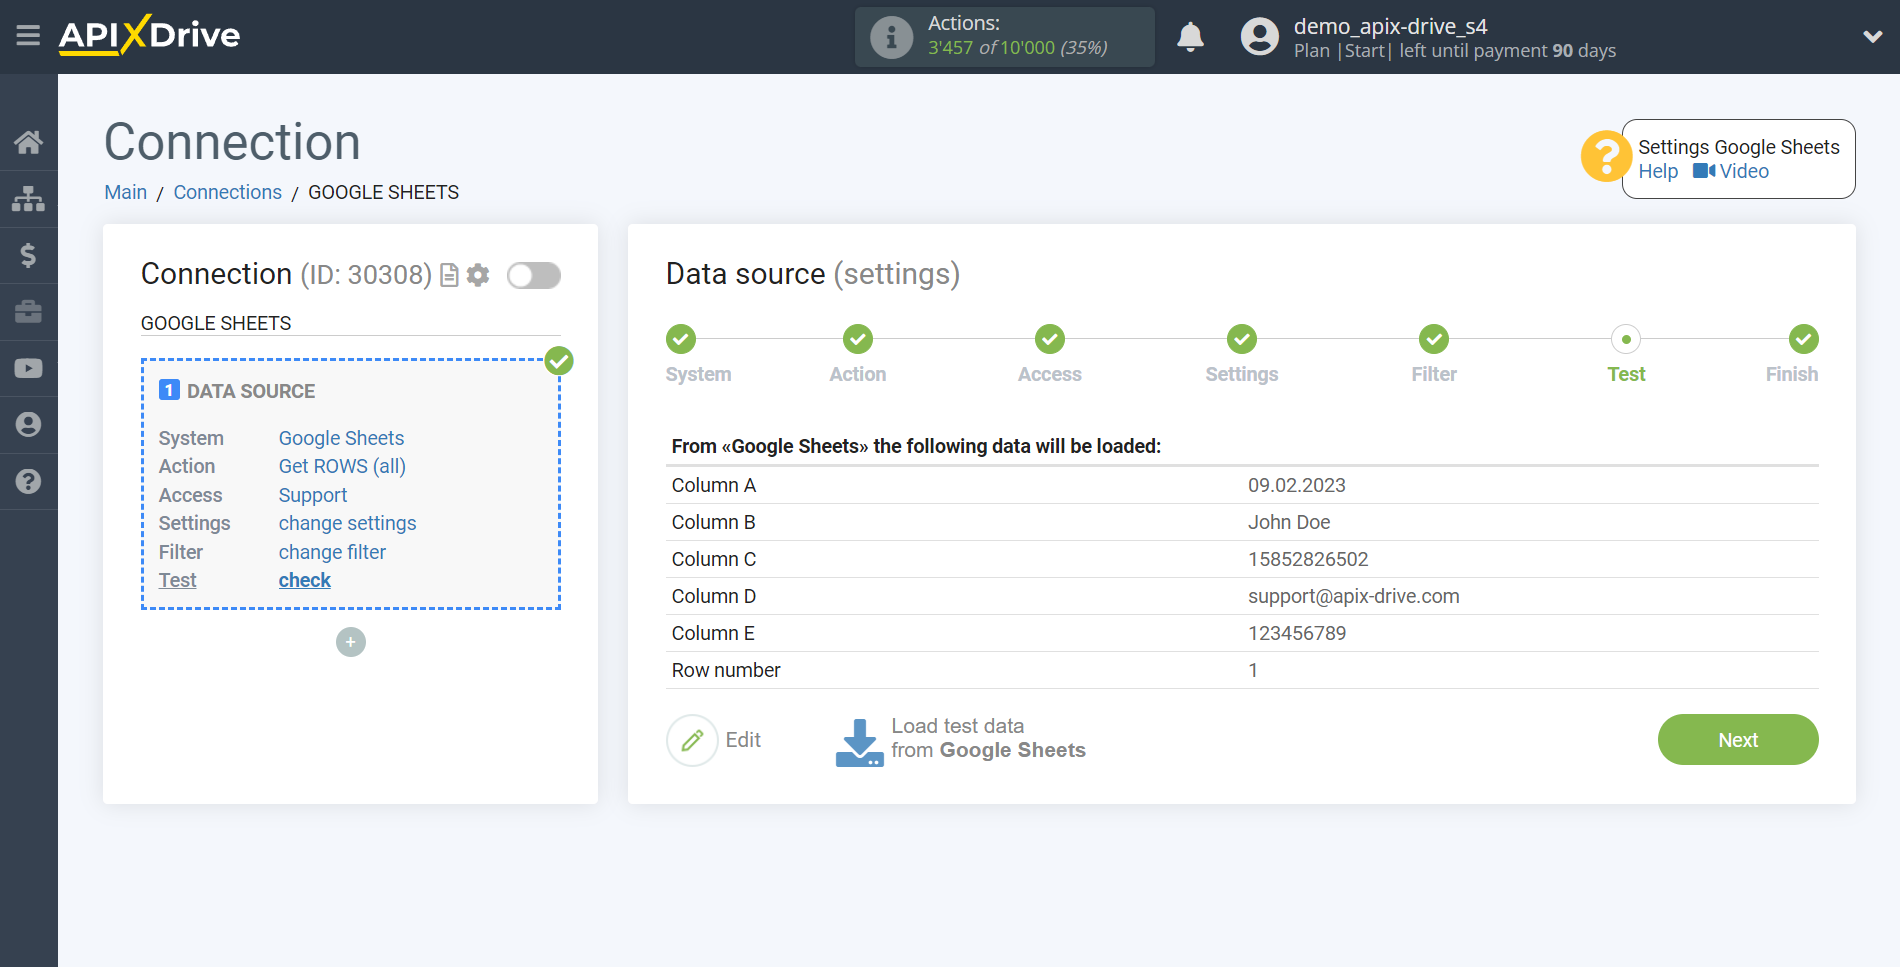Click the number 1 data source badge

(169, 390)
